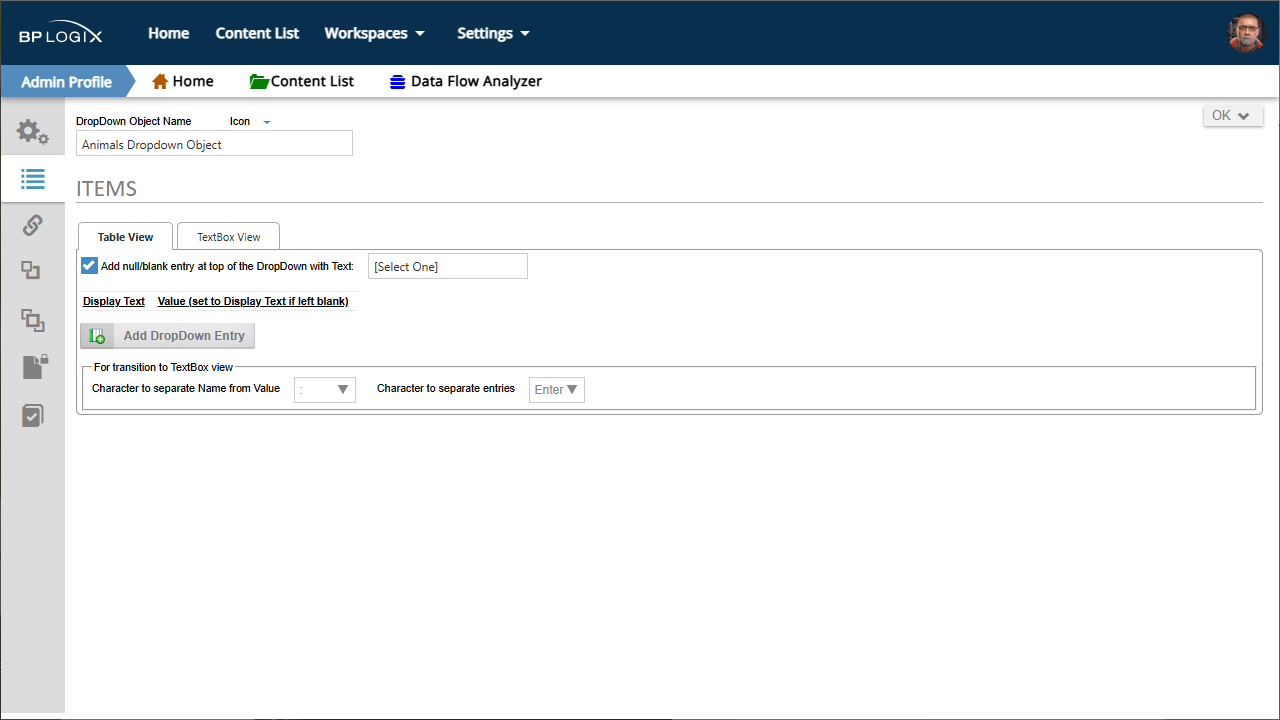Click "For transition to TextBox view" legend
1280x720 pixels.
164,367
